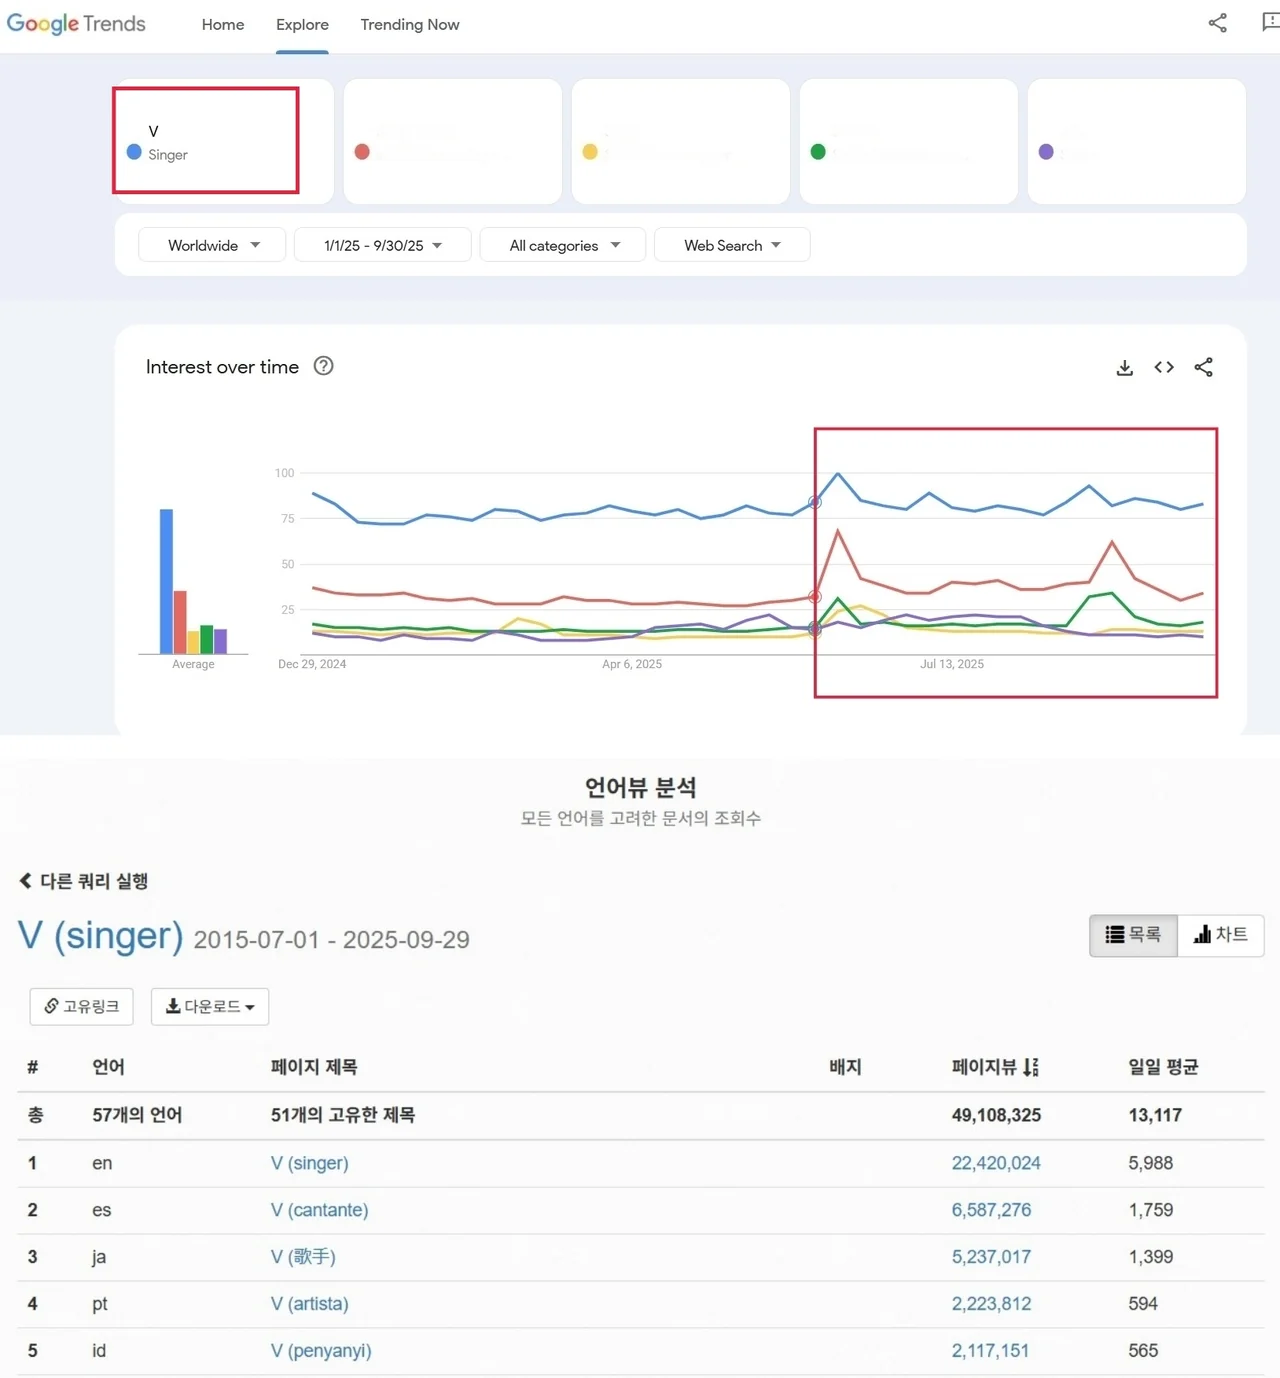Image resolution: width=1280 pixels, height=1378 pixels.
Task: Click the help icon beside Interest over time
Action: (323, 366)
